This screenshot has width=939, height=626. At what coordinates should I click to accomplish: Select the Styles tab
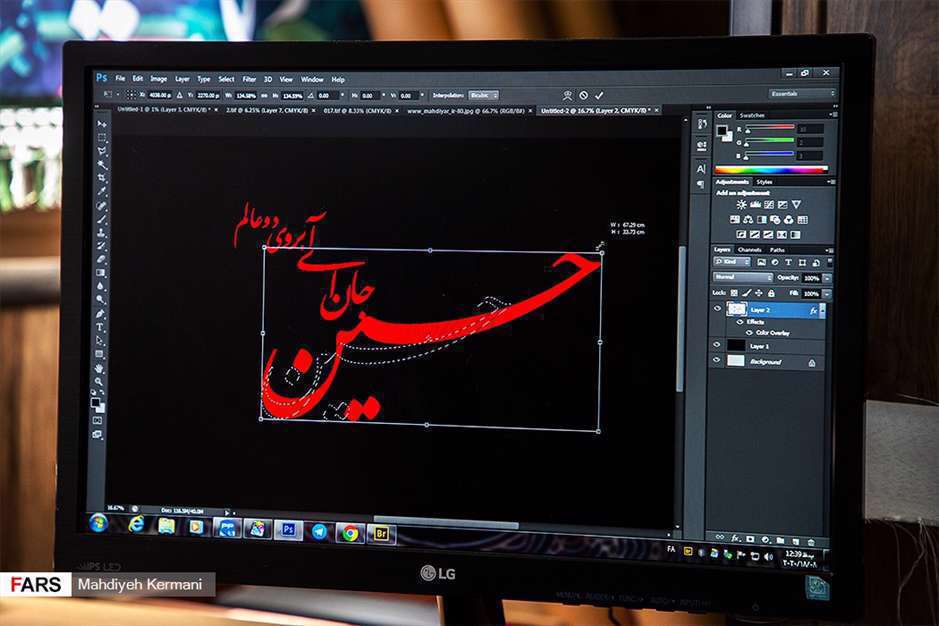763,182
